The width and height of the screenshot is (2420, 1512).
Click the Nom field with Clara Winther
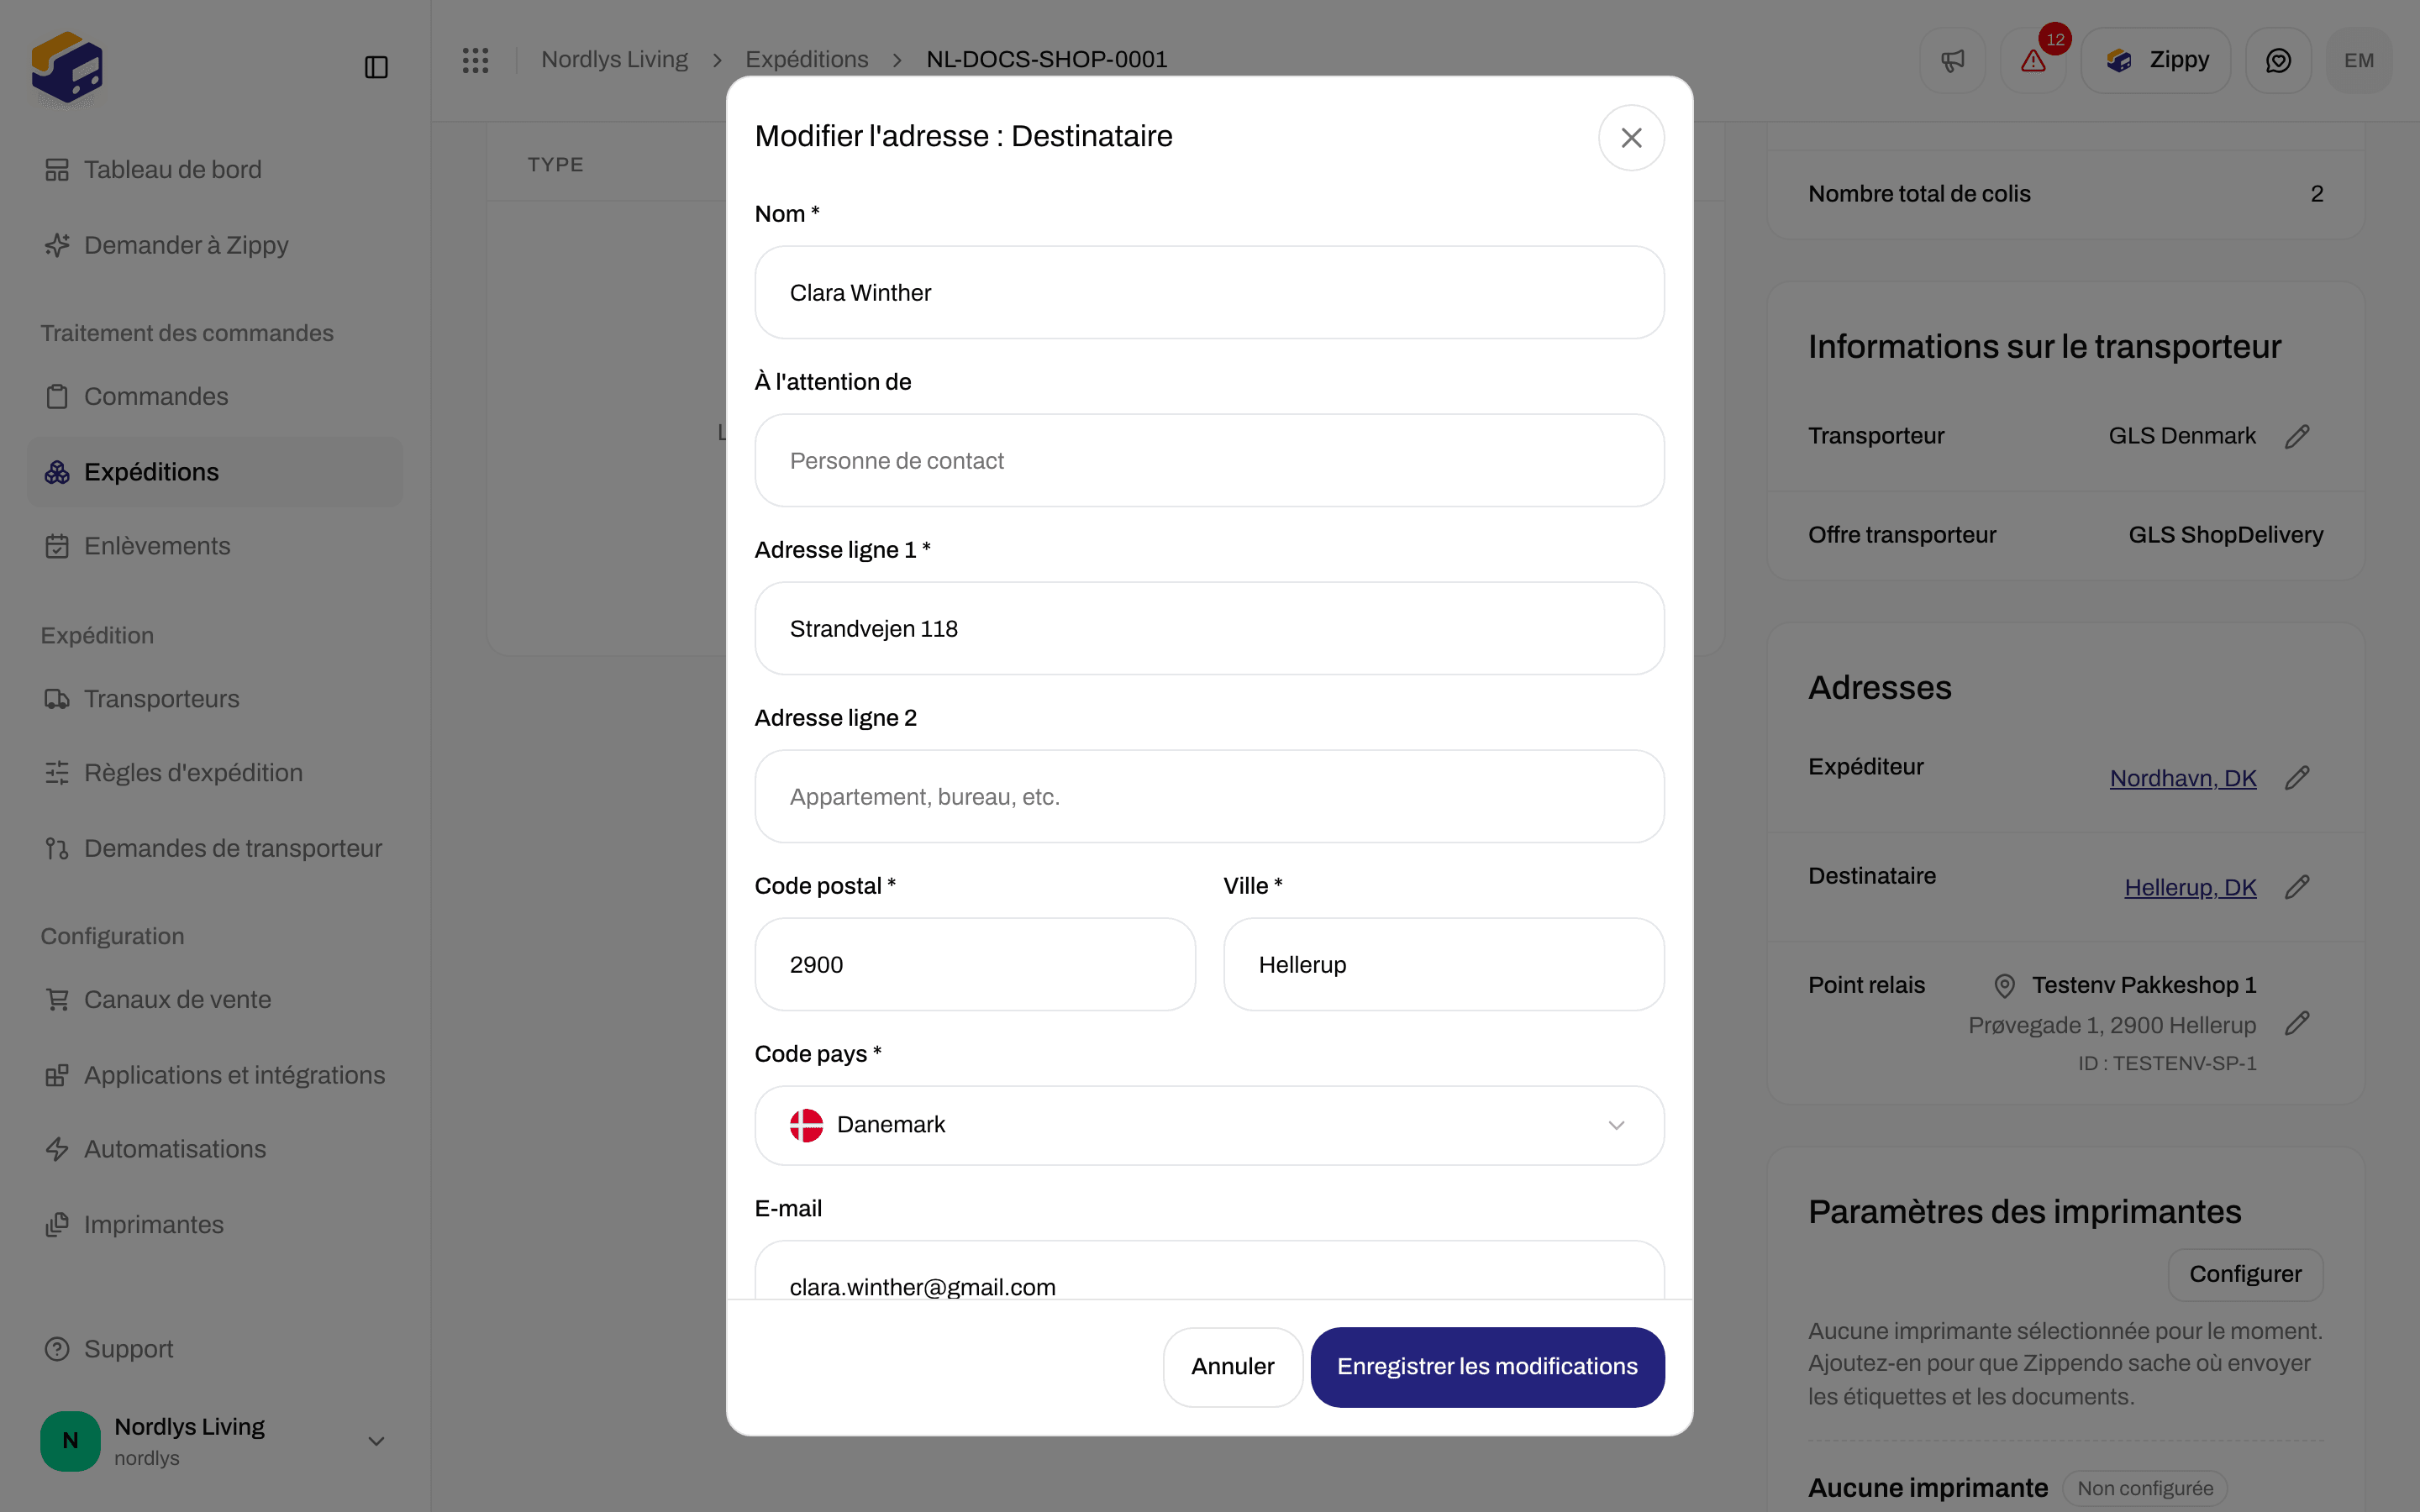pos(1209,293)
